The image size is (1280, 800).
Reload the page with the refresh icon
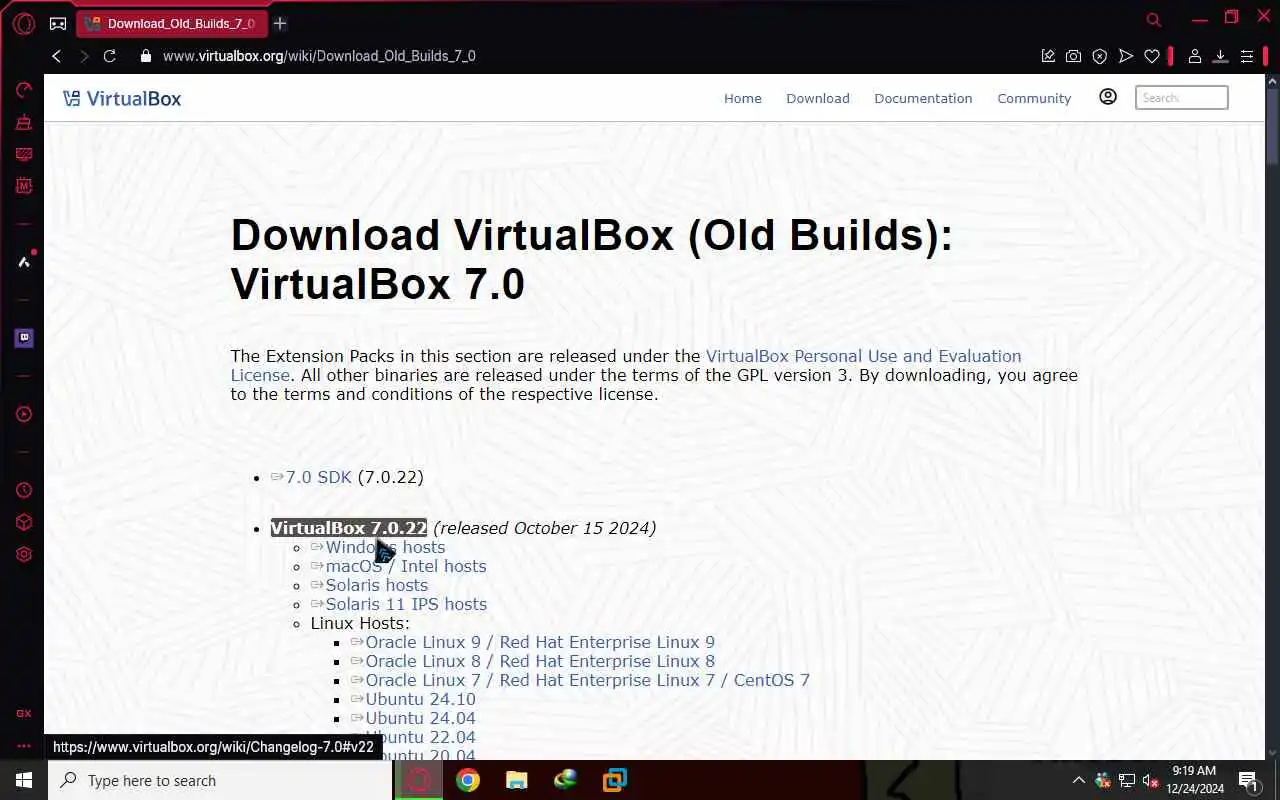click(x=110, y=56)
